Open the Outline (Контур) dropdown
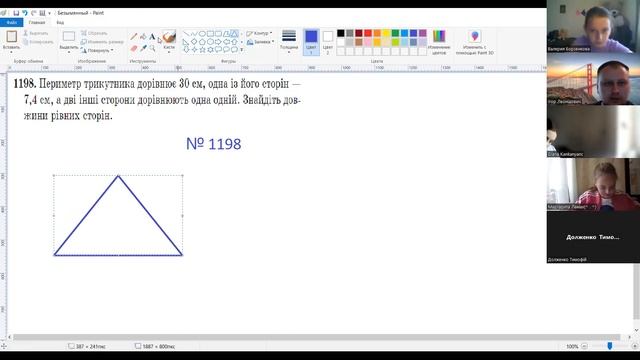 (x=259, y=33)
